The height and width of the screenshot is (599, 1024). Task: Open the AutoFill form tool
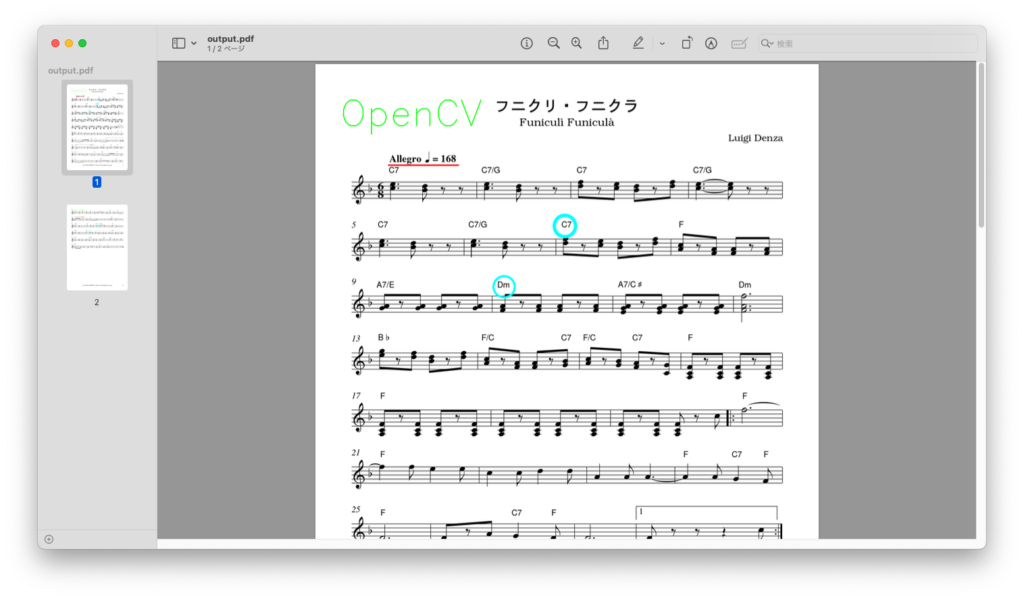(737, 43)
